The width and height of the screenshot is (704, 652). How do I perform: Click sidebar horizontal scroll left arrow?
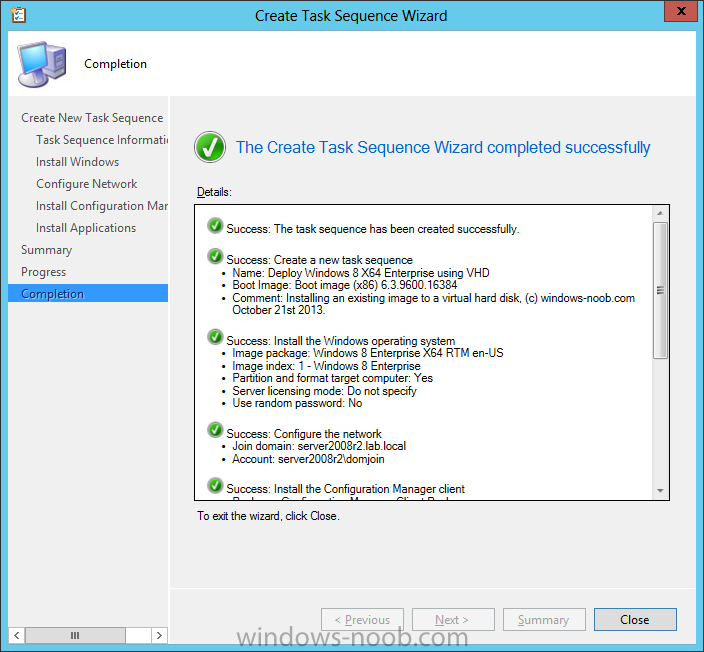(17, 635)
